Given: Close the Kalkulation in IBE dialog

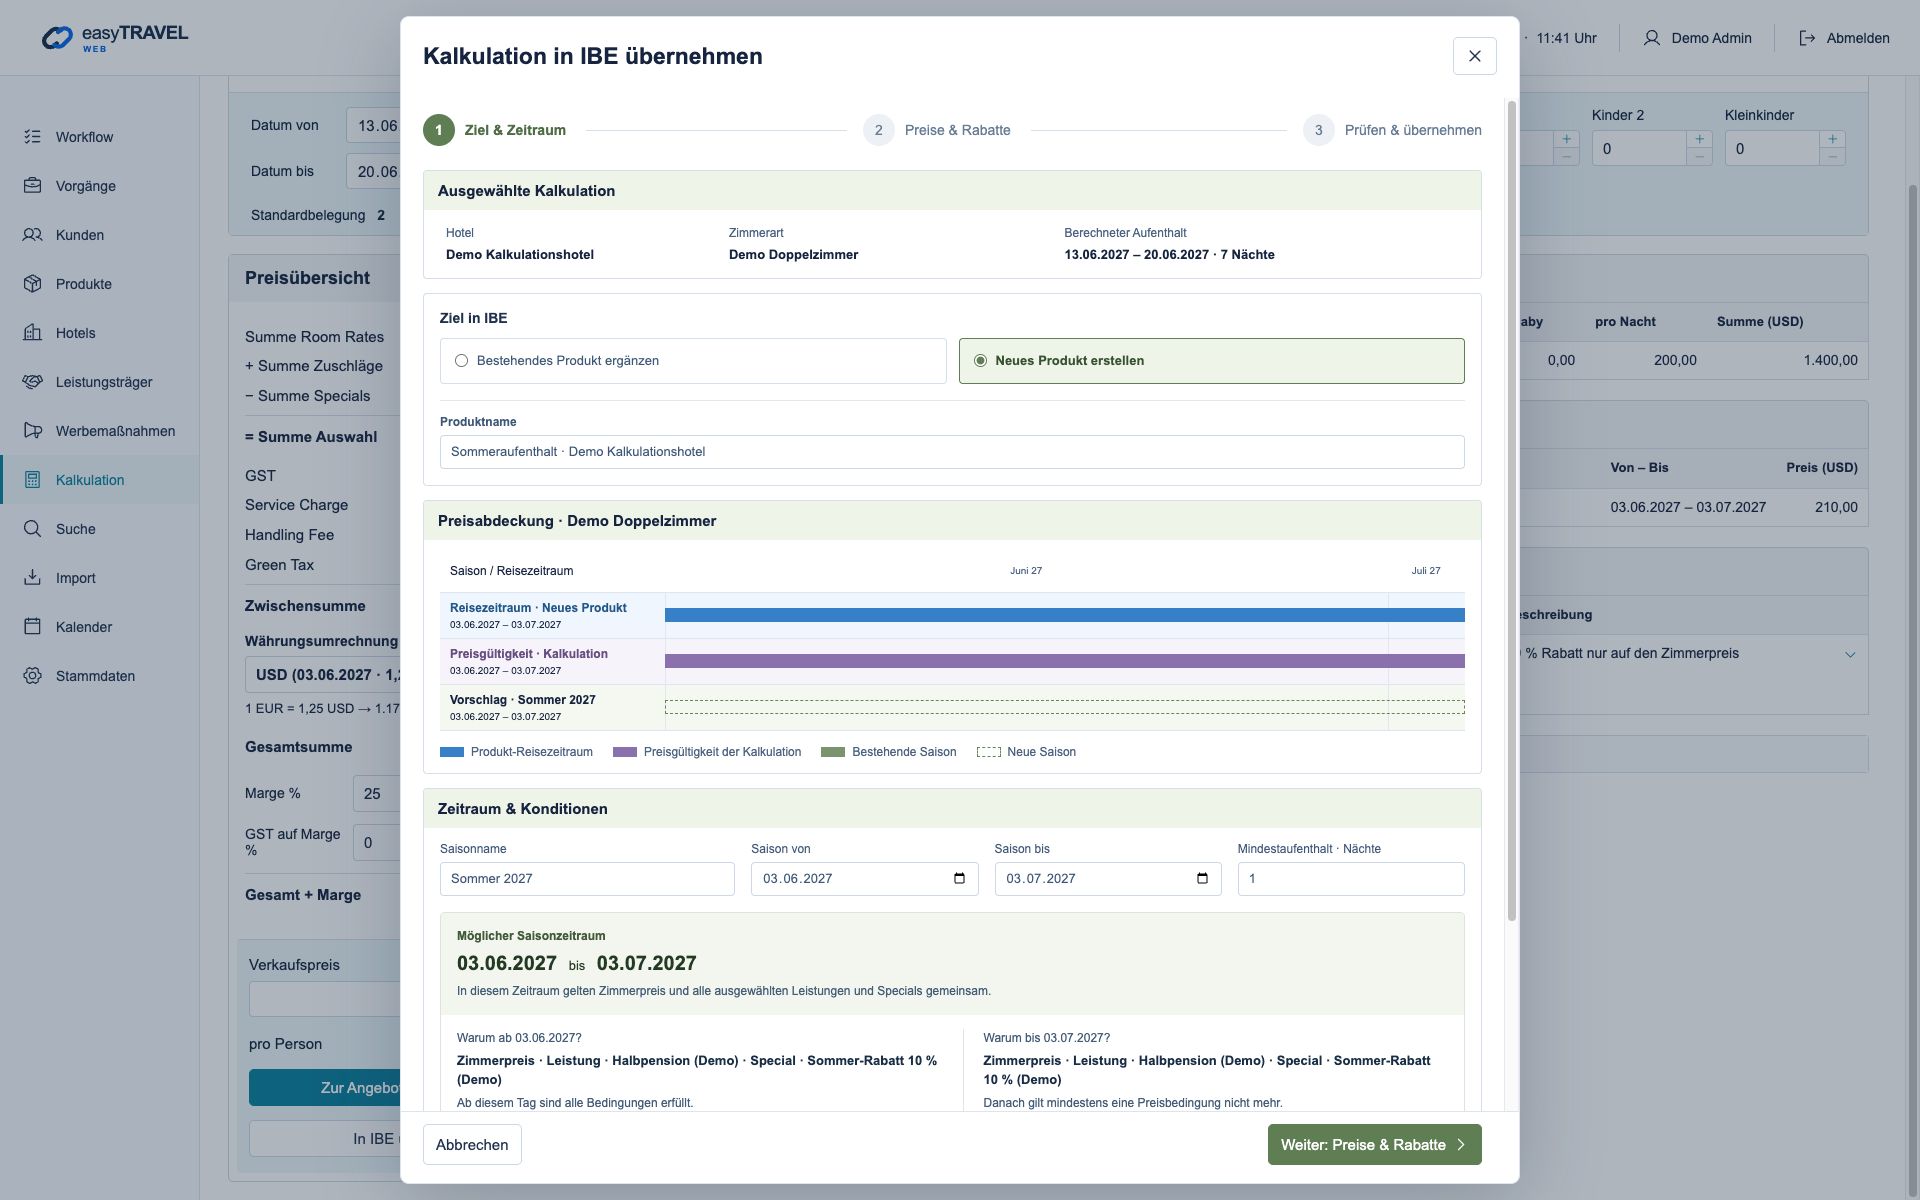Looking at the screenshot, I should coord(1474,56).
